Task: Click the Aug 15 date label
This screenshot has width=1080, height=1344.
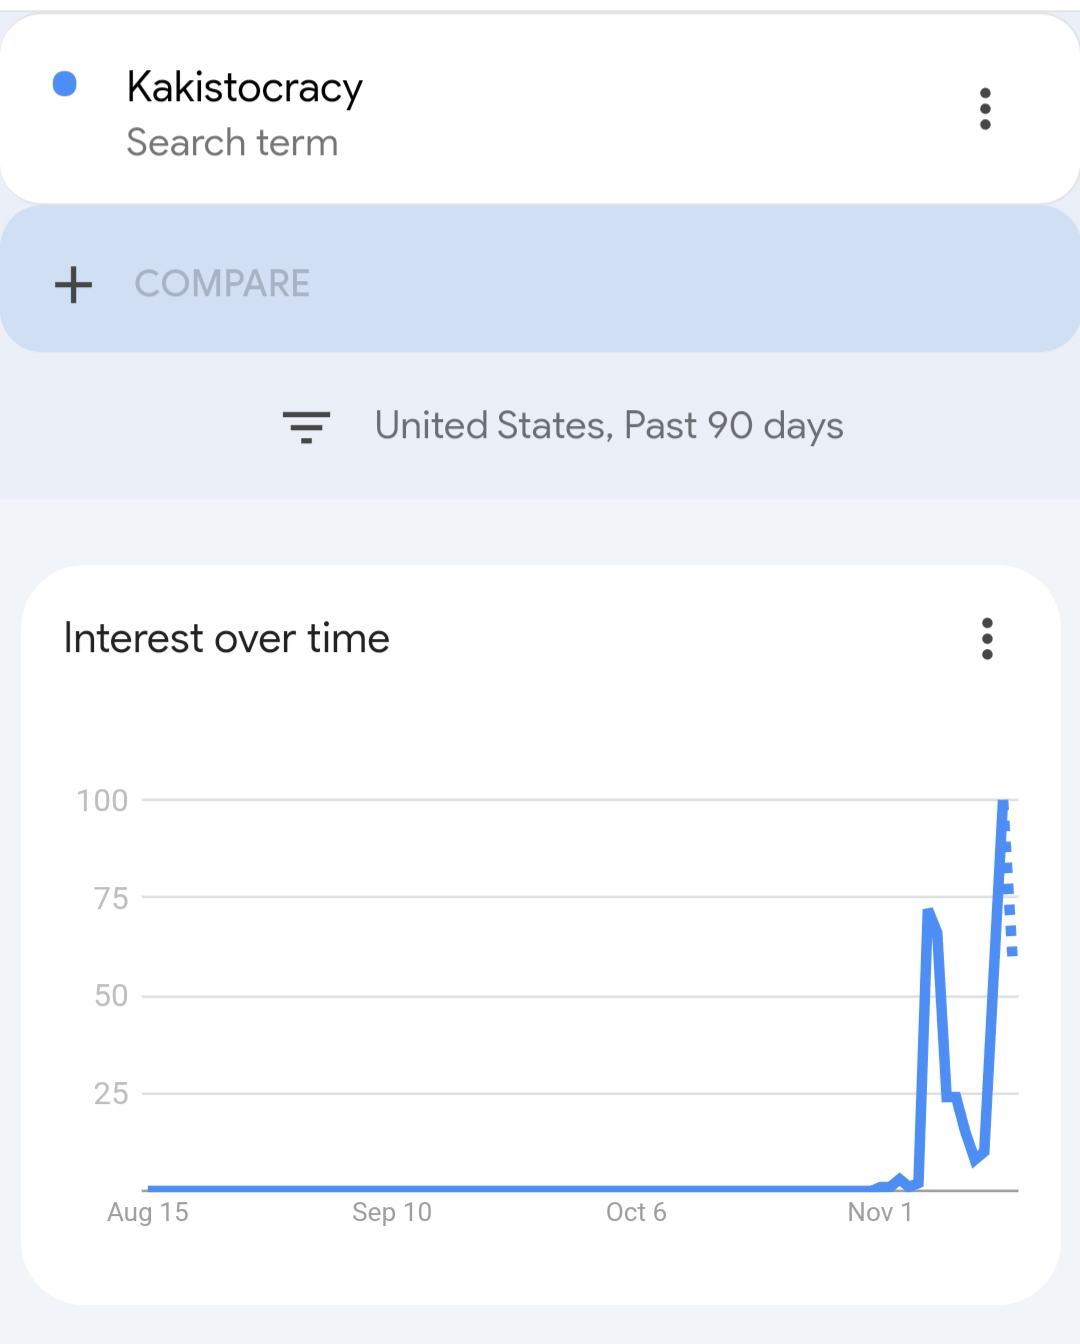Action: 148,1213
